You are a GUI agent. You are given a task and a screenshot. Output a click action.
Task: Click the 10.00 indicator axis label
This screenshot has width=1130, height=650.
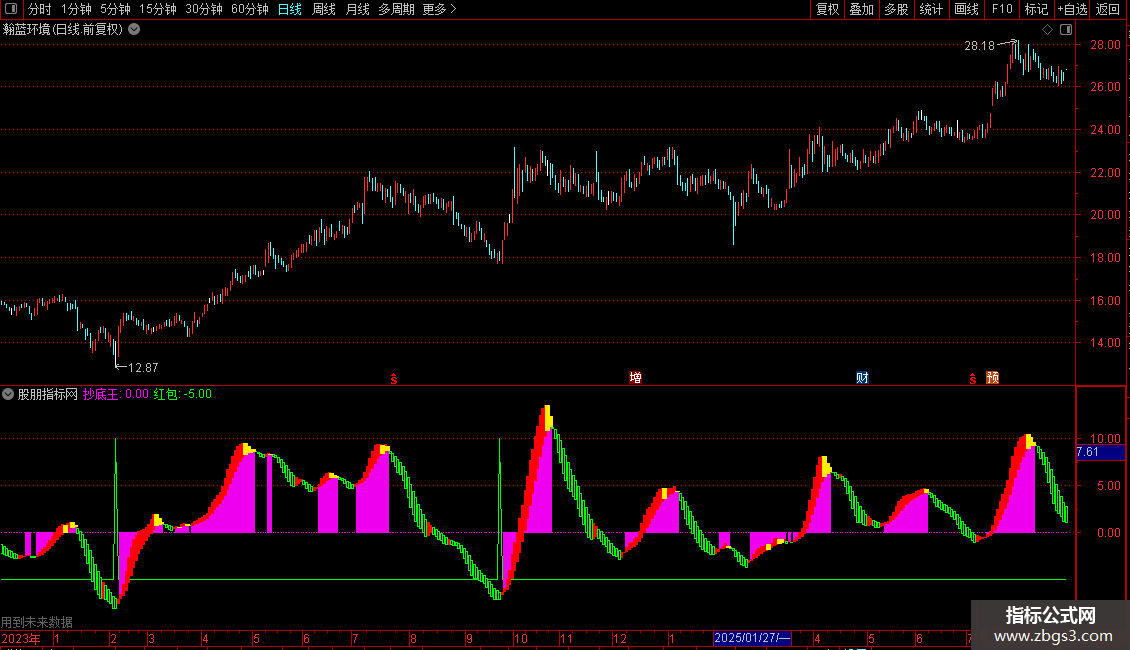tap(1105, 439)
